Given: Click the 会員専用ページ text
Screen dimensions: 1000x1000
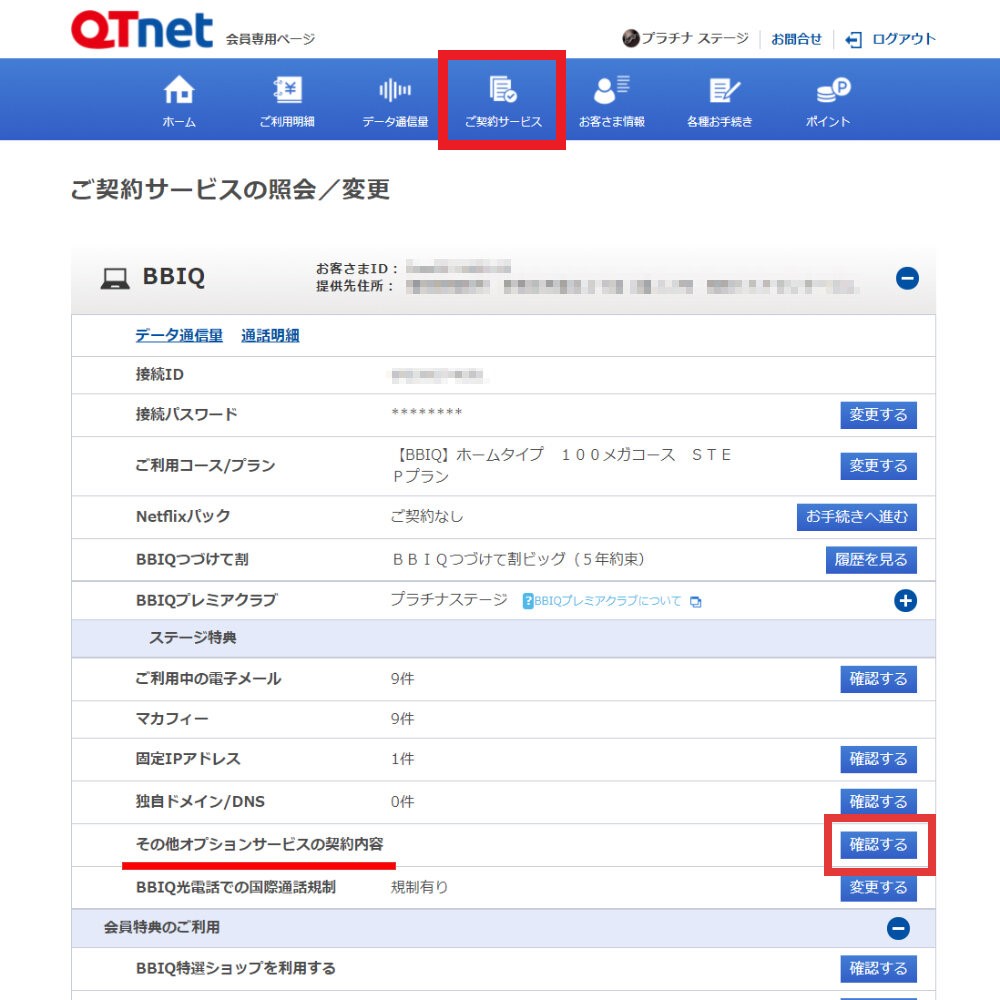Looking at the screenshot, I should [x=270, y=40].
